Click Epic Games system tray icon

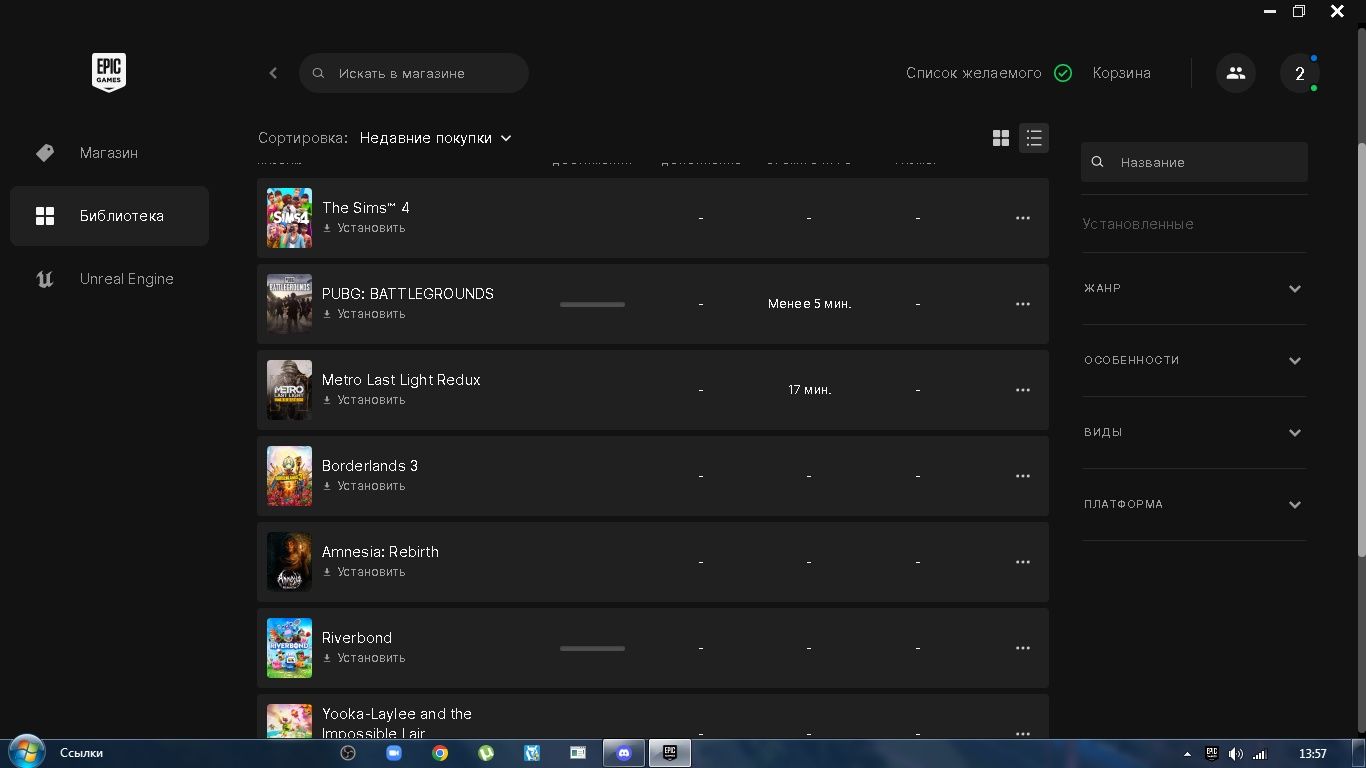1212,754
